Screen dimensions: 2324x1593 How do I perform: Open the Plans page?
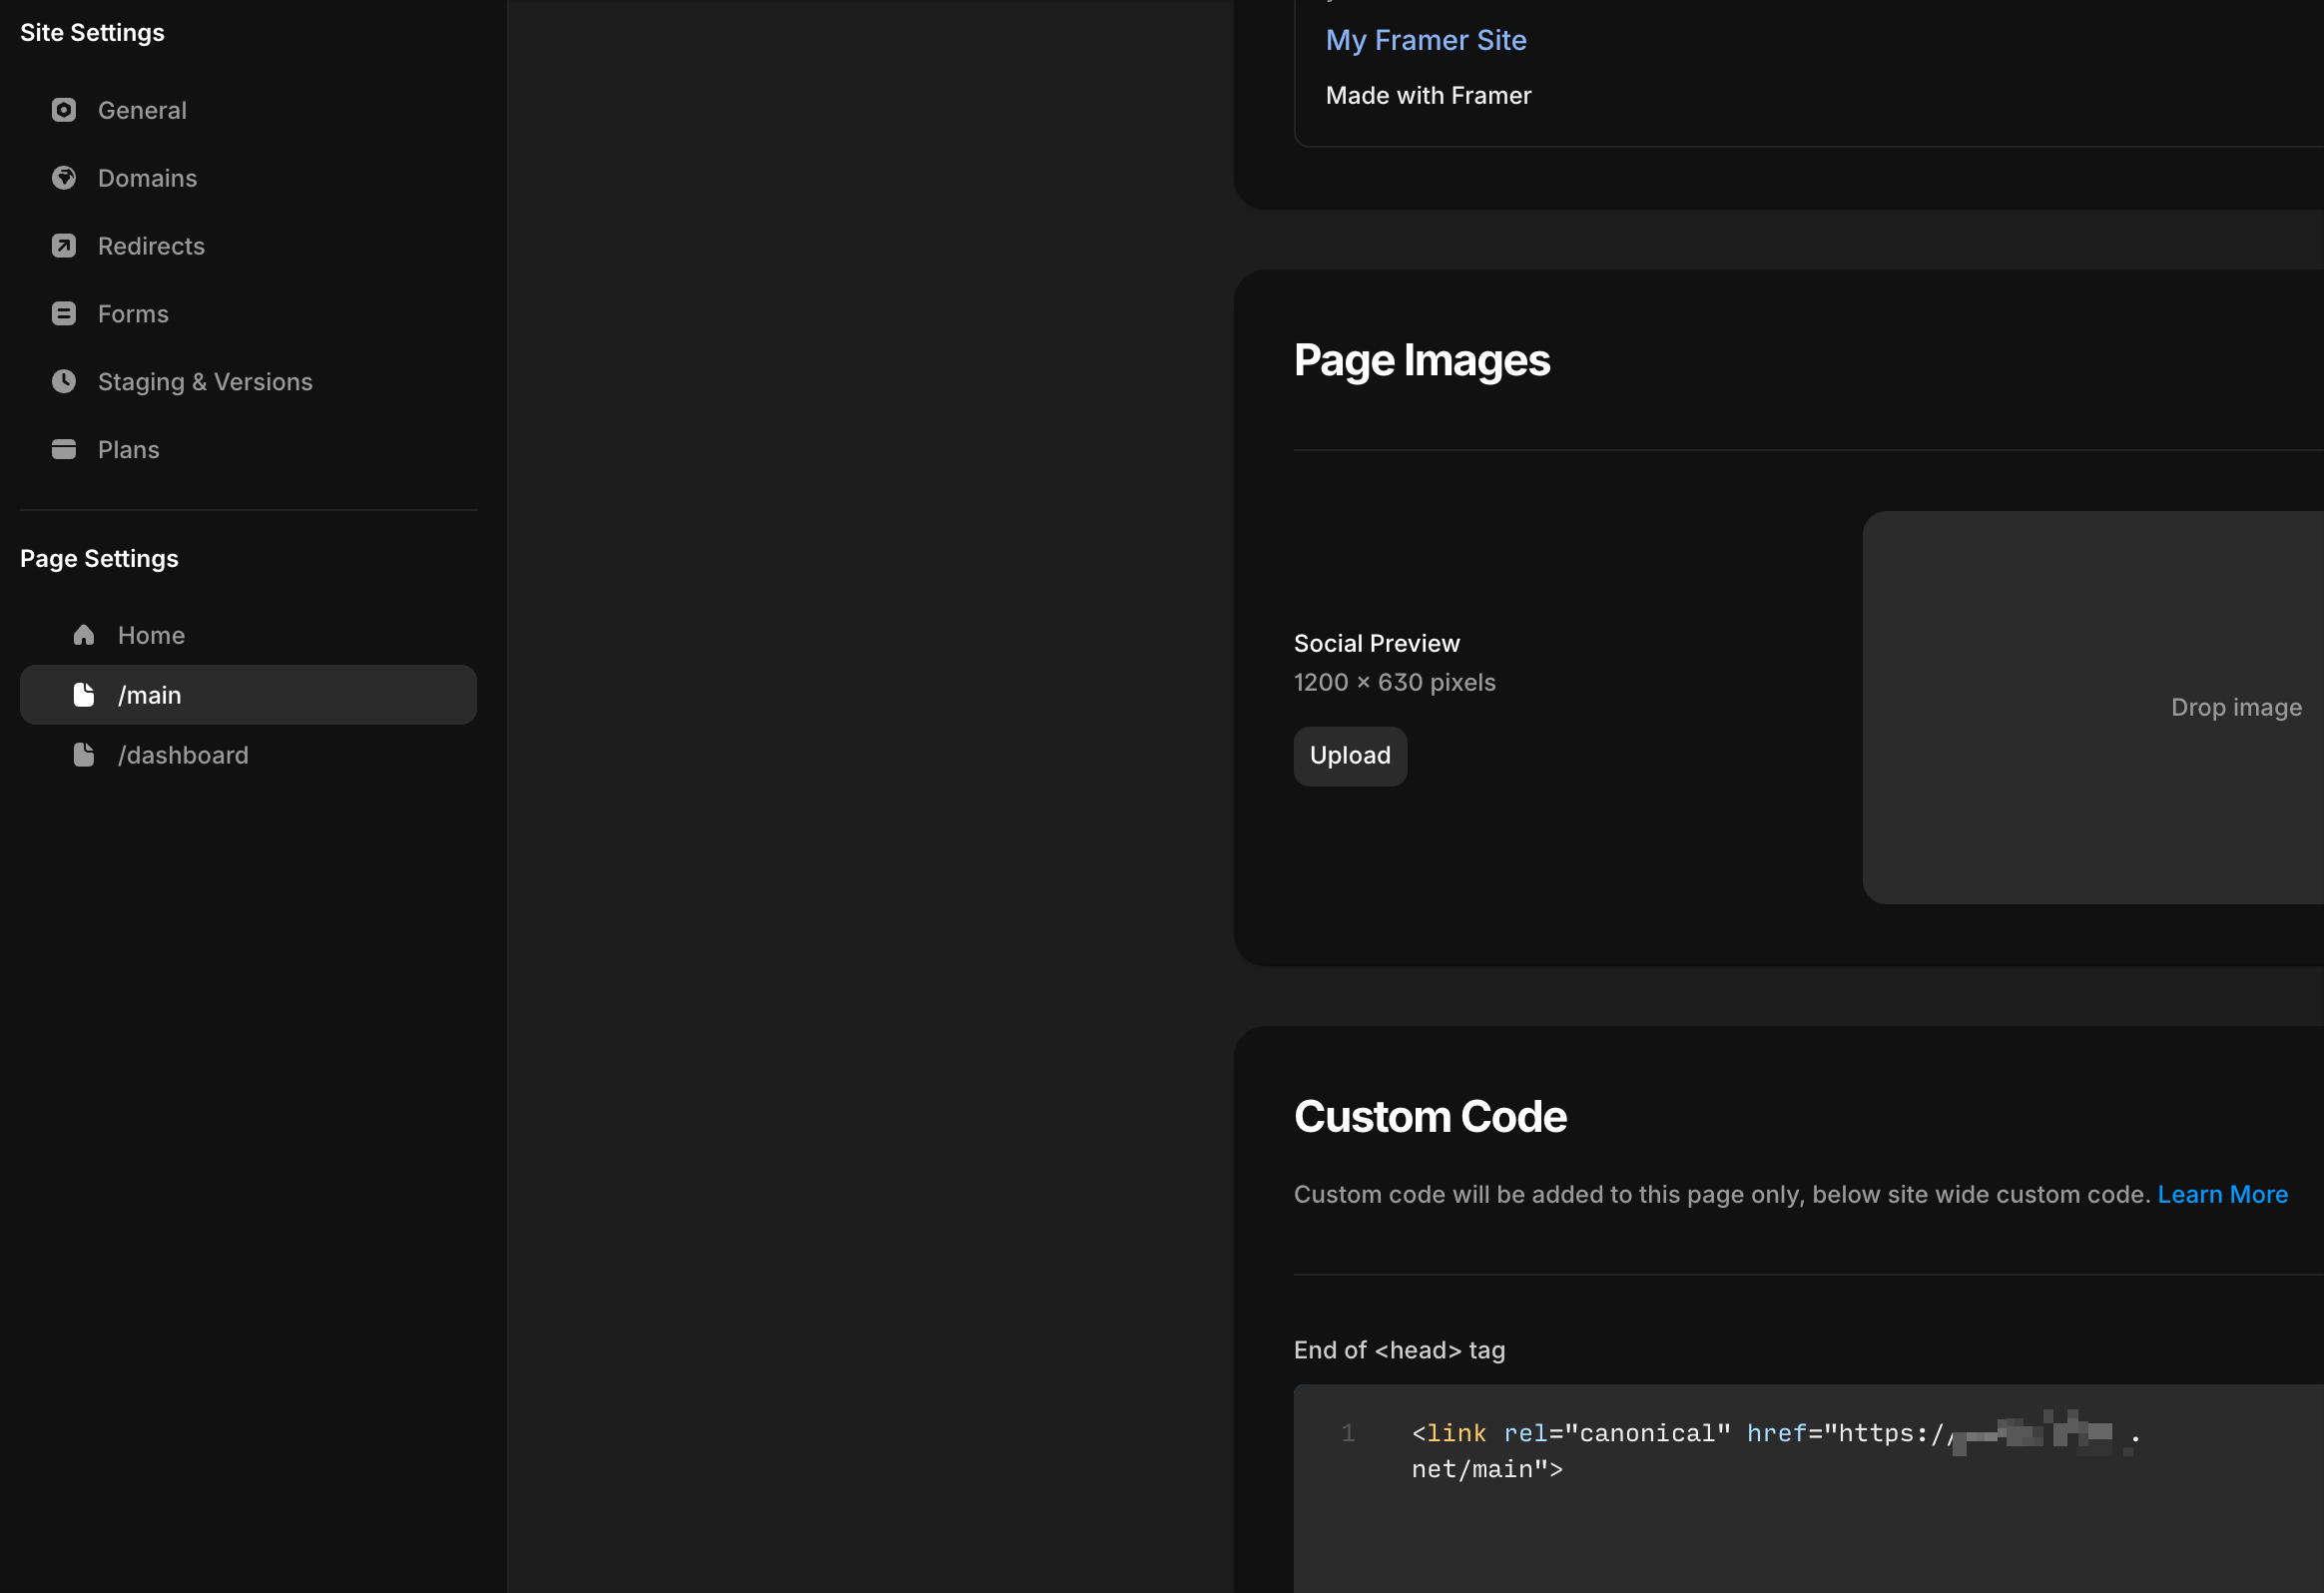(128, 450)
